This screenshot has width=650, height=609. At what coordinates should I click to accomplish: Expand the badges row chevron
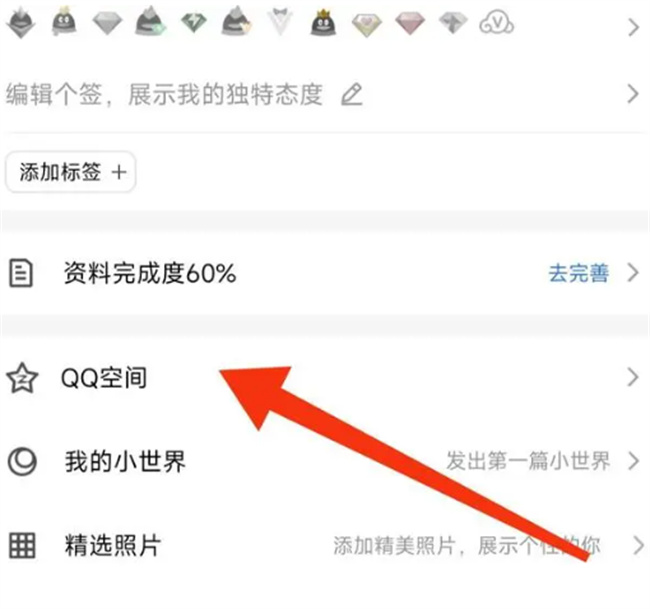pyautogui.click(x=633, y=27)
